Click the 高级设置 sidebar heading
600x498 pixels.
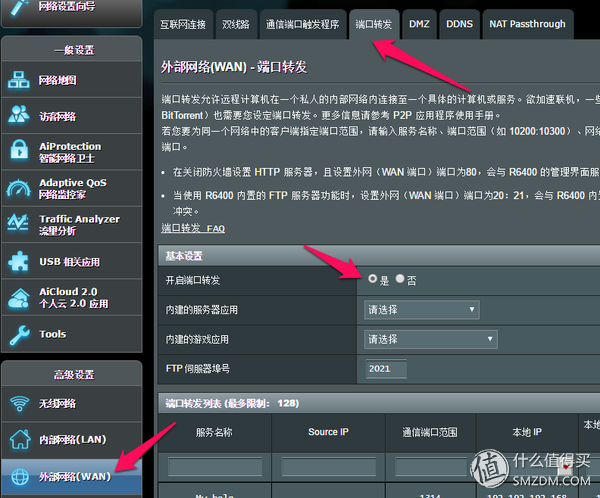click(x=74, y=374)
